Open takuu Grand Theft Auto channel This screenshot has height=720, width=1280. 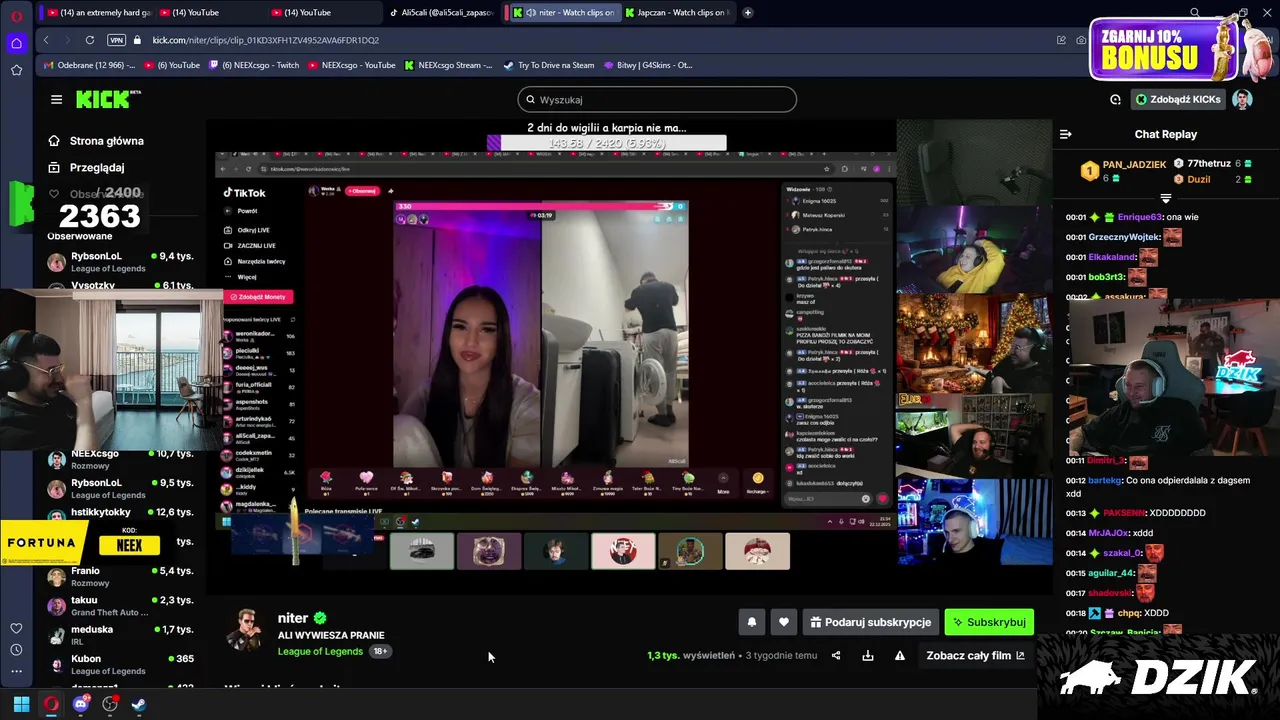pos(120,605)
